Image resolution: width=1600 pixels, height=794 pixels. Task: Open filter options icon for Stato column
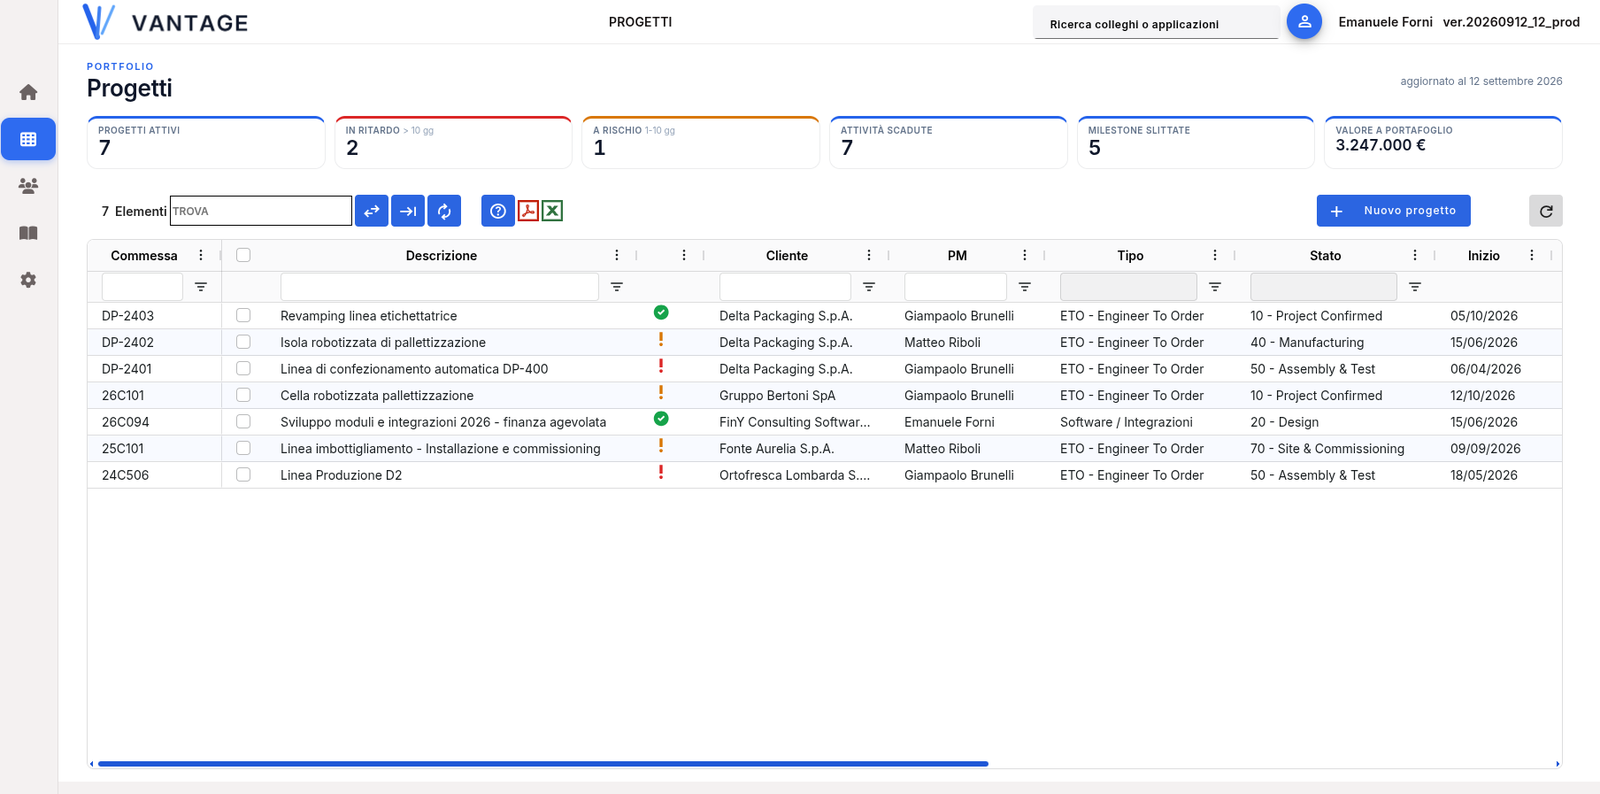(x=1415, y=287)
